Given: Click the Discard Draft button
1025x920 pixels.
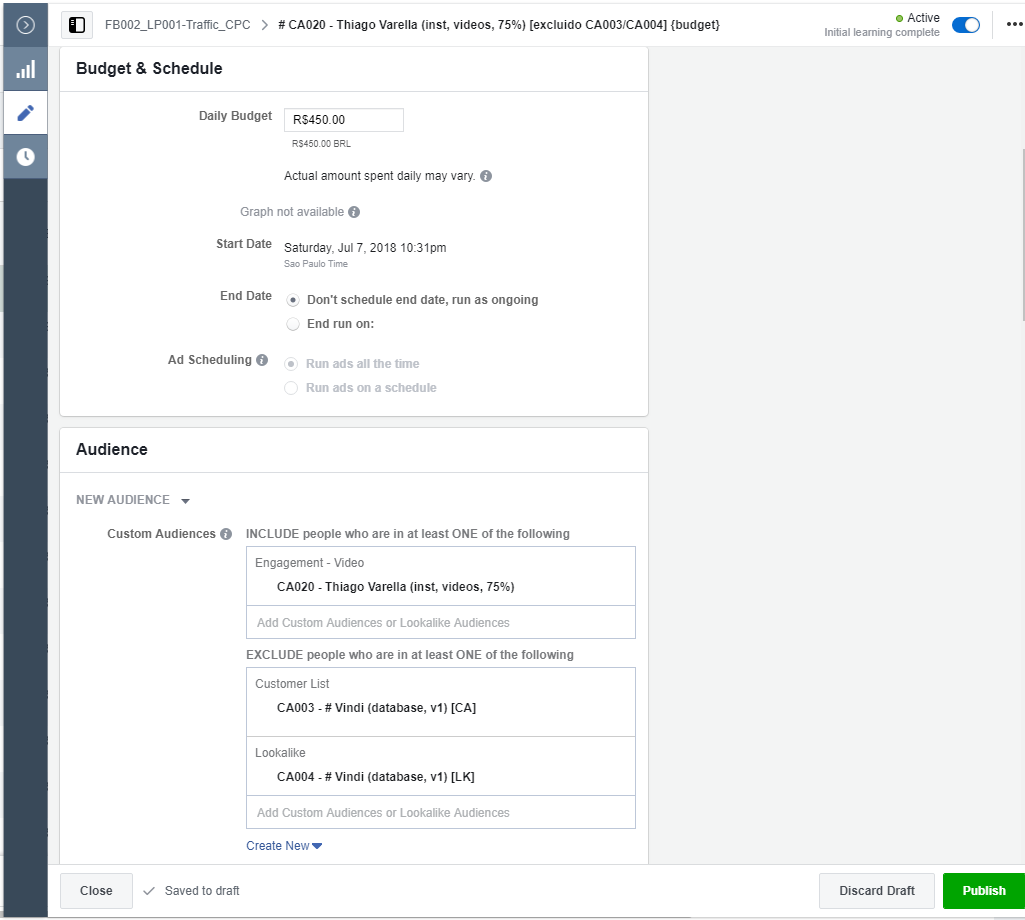Looking at the screenshot, I should 876,891.
